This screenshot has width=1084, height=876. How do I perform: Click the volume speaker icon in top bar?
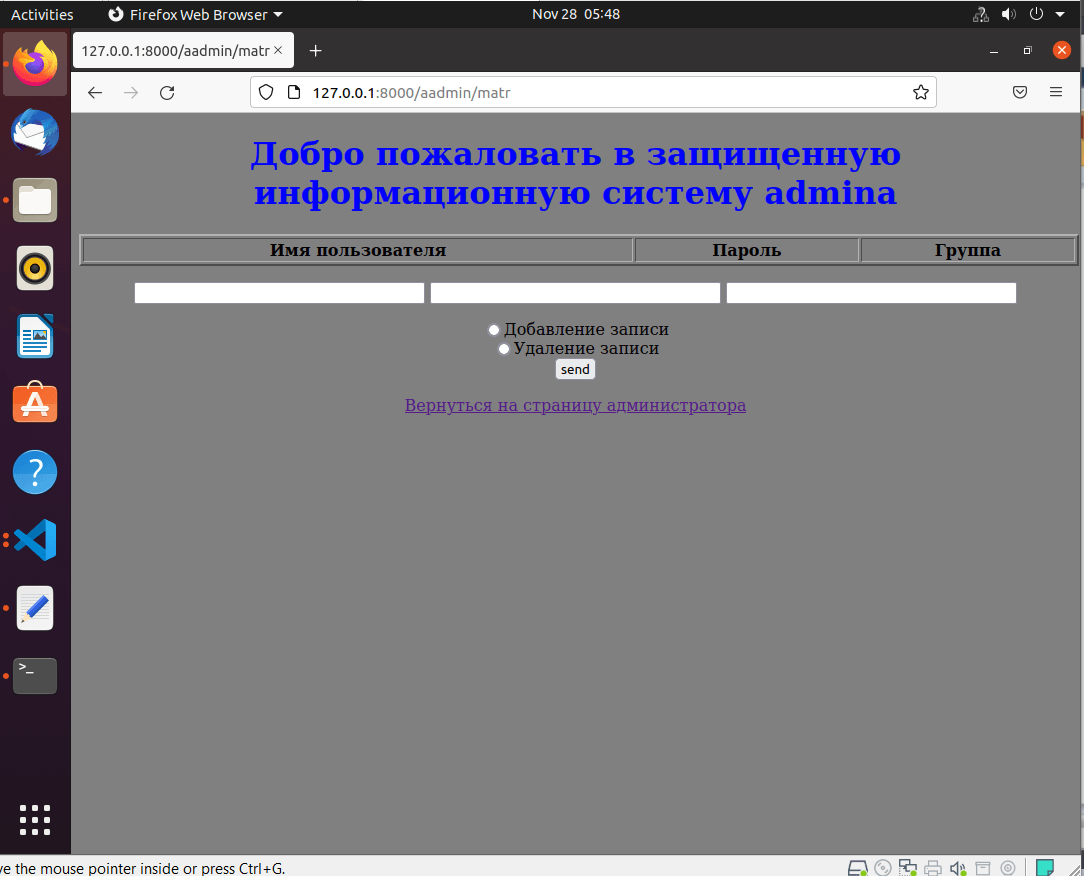point(1008,14)
